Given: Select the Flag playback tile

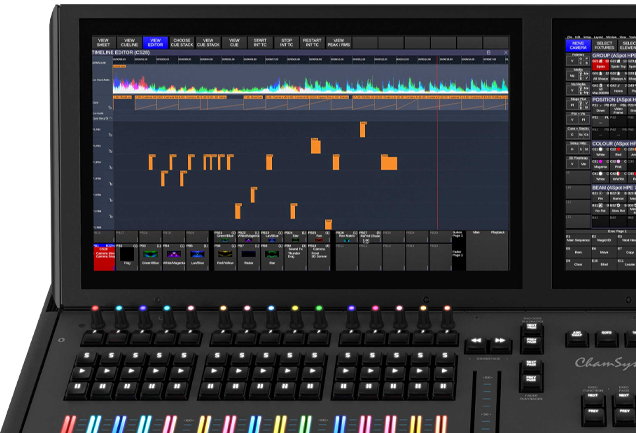Looking at the screenshot, I should 128,258.
